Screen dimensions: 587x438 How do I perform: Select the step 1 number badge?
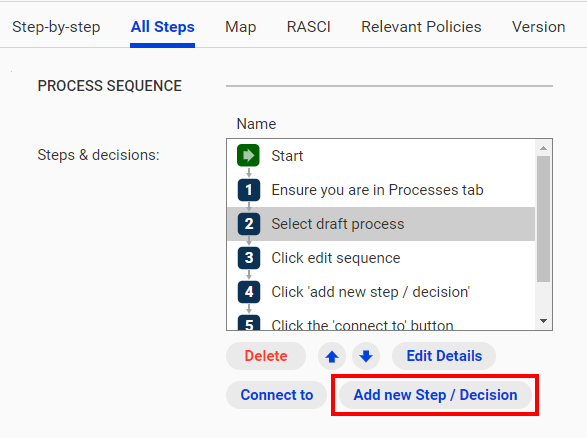coord(249,190)
